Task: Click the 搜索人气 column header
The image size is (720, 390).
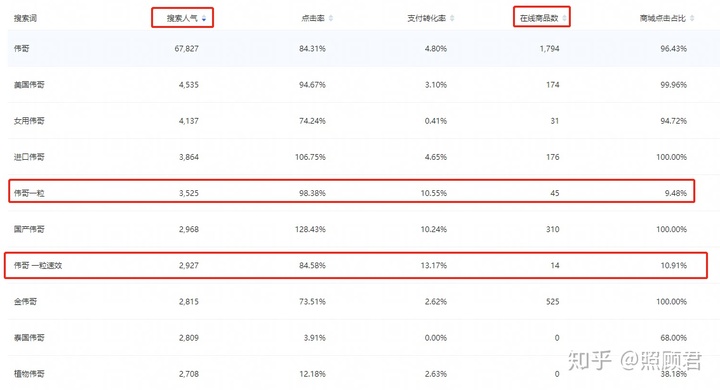Action: [x=182, y=18]
